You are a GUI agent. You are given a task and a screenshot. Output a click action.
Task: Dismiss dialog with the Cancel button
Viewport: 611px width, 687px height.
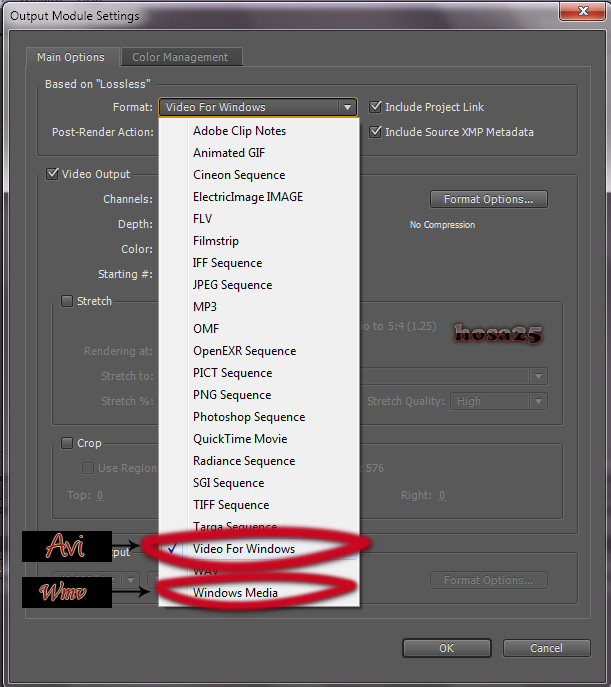click(547, 648)
